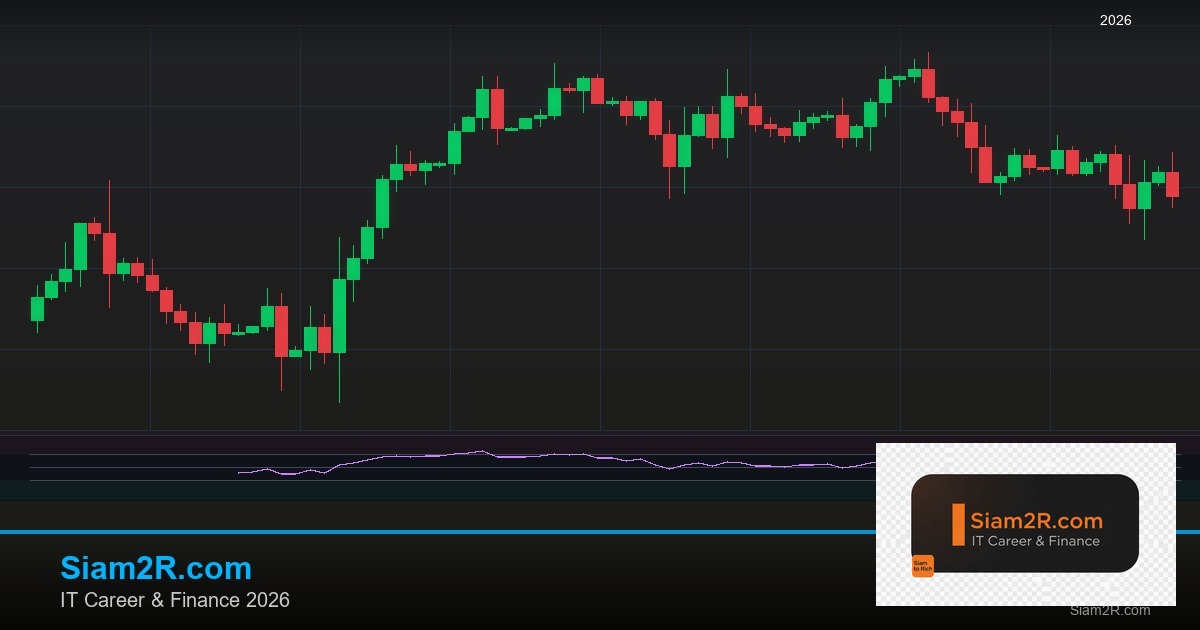Select the second-to-last green candle on the right
Viewport: 1200px width, 630px height.
coord(1144,194)
